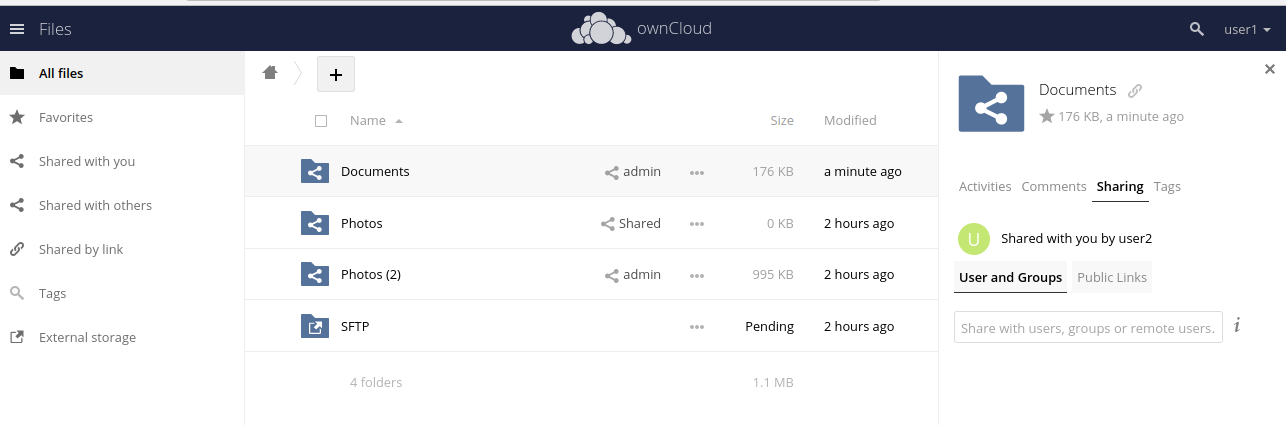Open Shared by link section

[x=122, y=249]
